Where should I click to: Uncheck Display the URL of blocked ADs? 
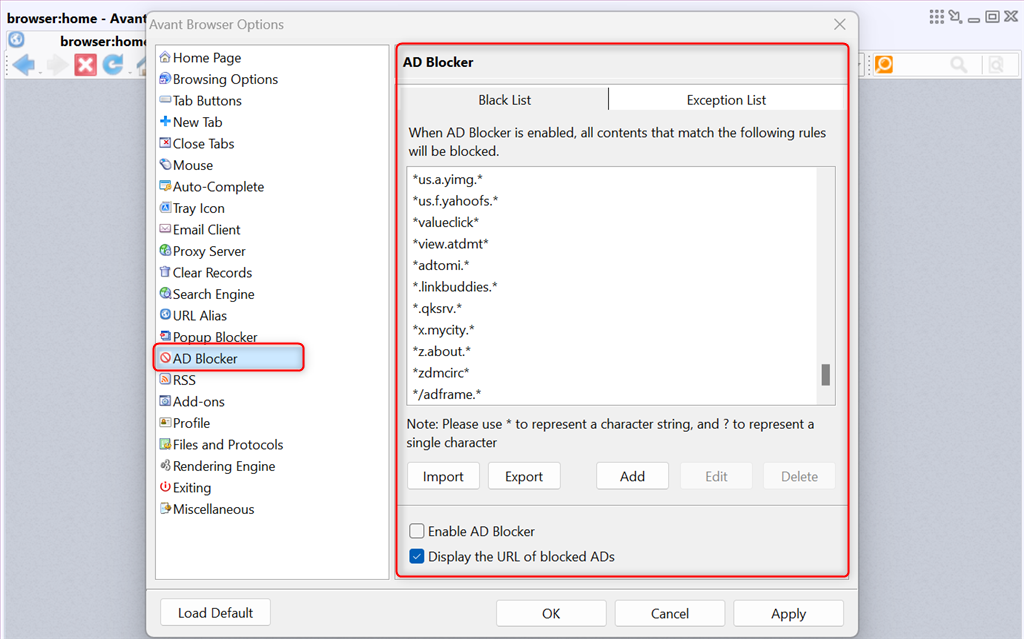417,557
